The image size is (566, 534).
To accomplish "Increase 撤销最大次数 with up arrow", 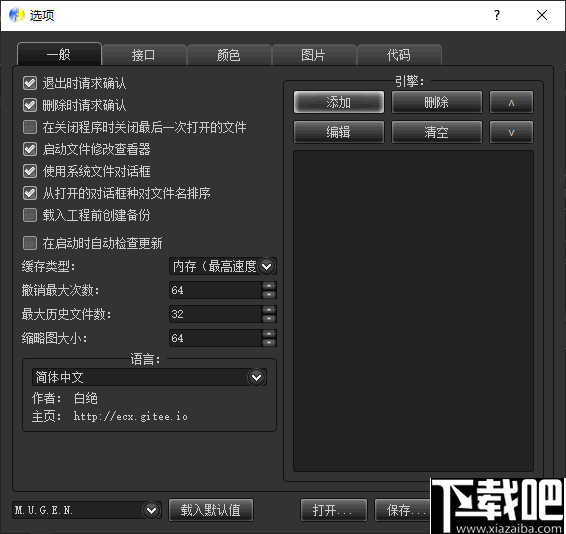I will tap(269, 286).
